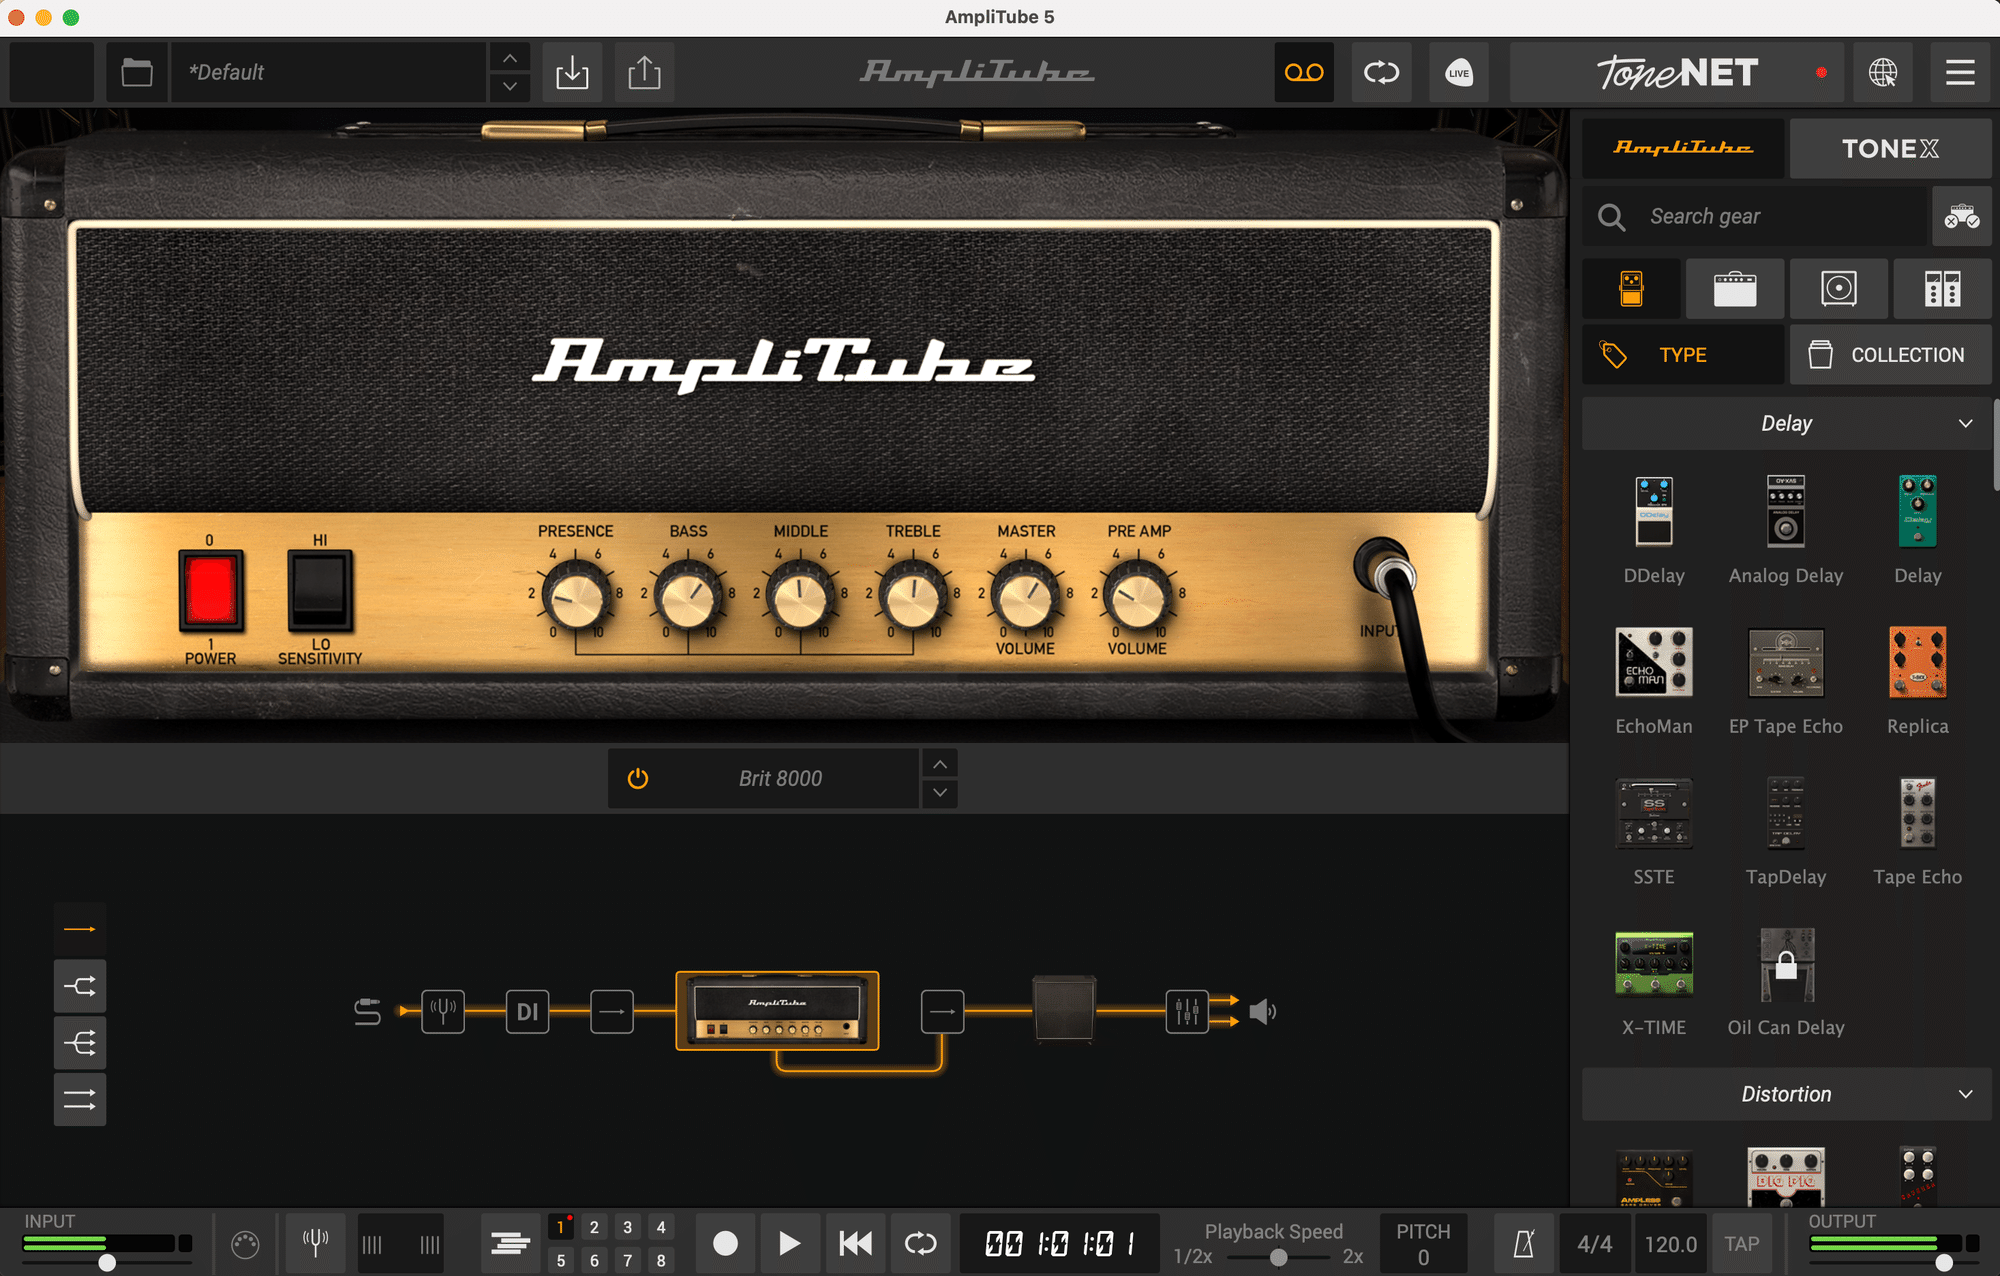Collapse the Delay category section
This screenshot has width=2000, height=1276.
click(1966, 423)
